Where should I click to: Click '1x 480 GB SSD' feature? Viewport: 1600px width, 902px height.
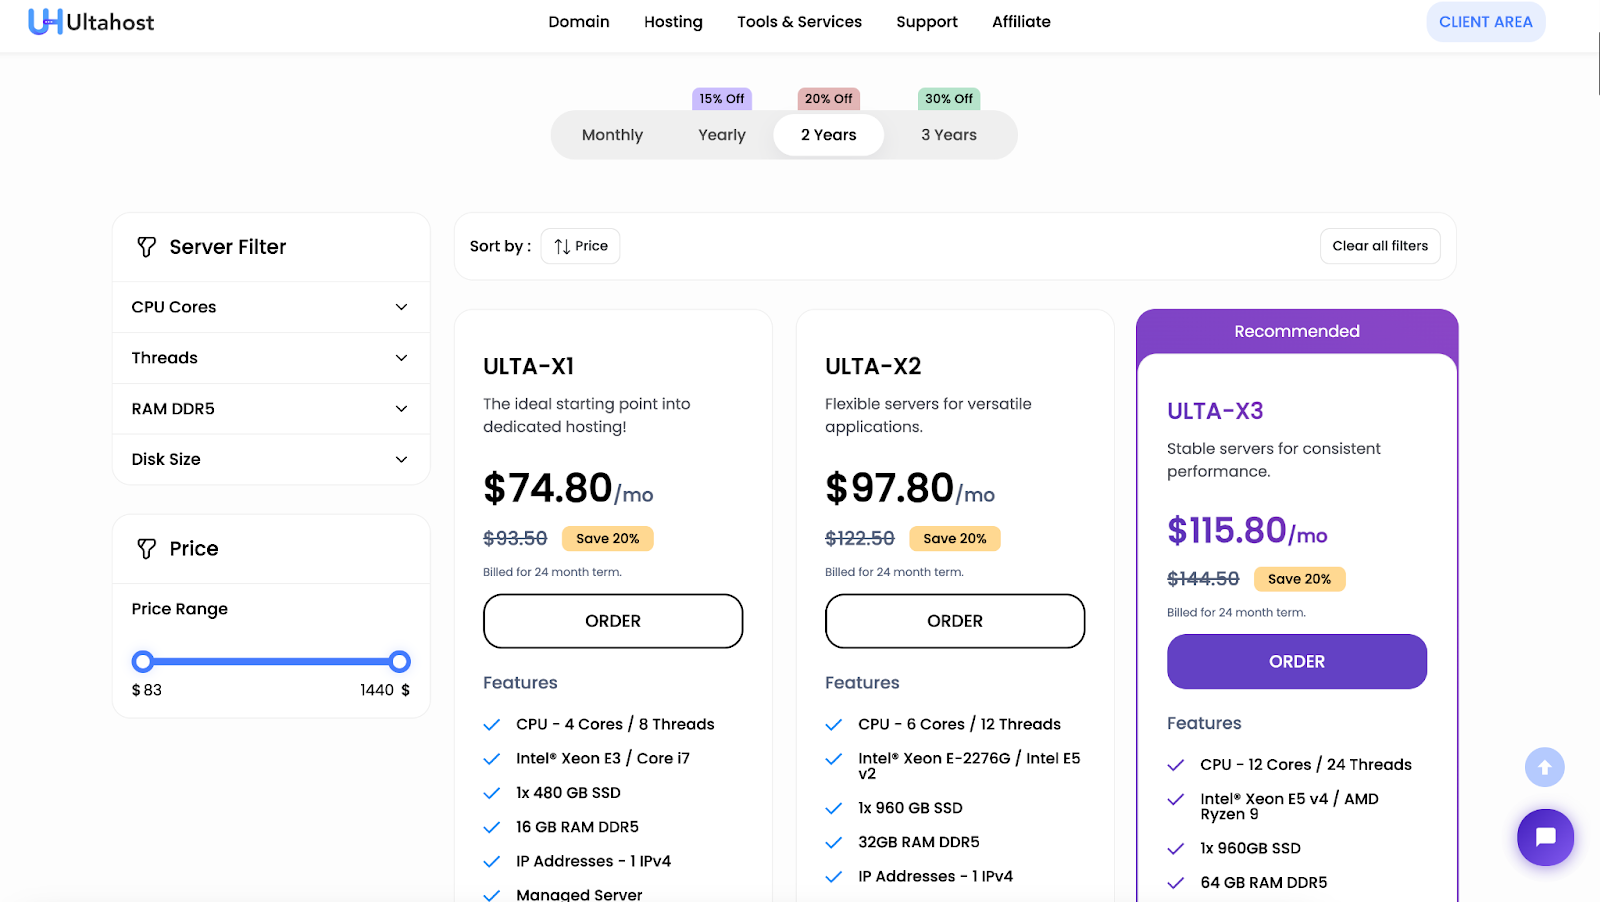pos(568,793)
